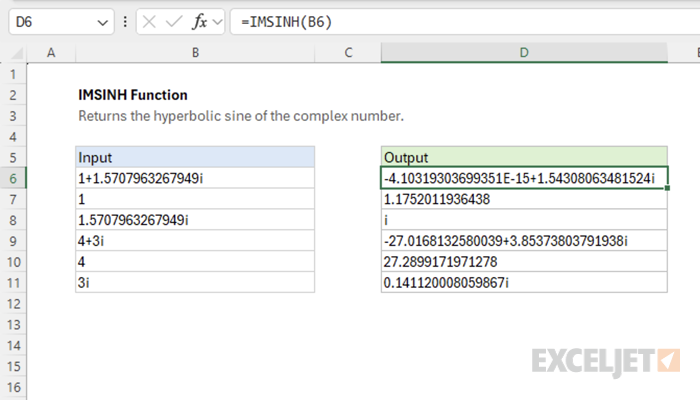Screen dimensions: 700x400
Task: Select output cell -4.10319303699351E-15+1.54308063481524i
Action: tap(524, 178)
